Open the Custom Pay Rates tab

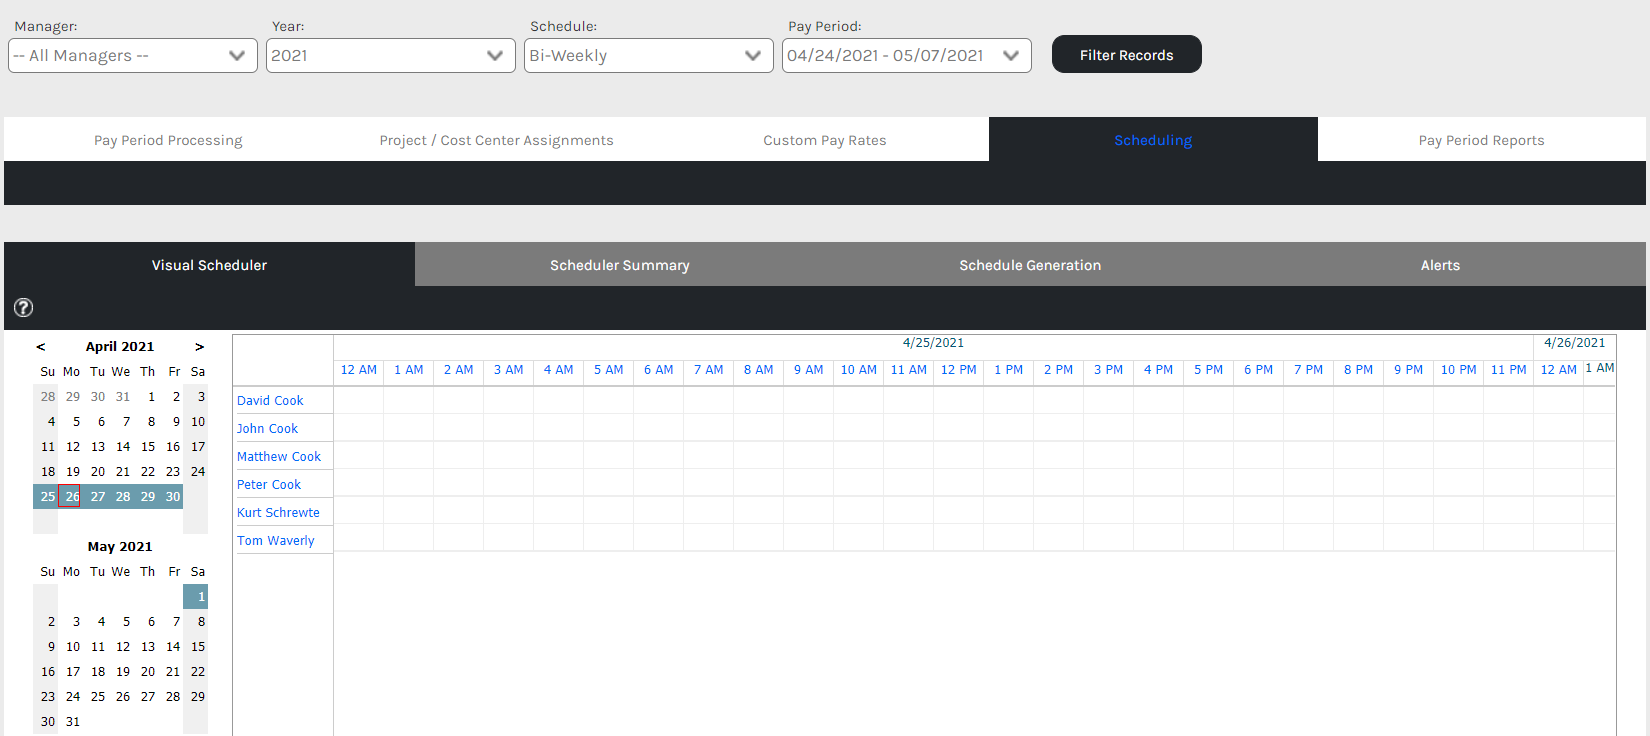point(825,140)
